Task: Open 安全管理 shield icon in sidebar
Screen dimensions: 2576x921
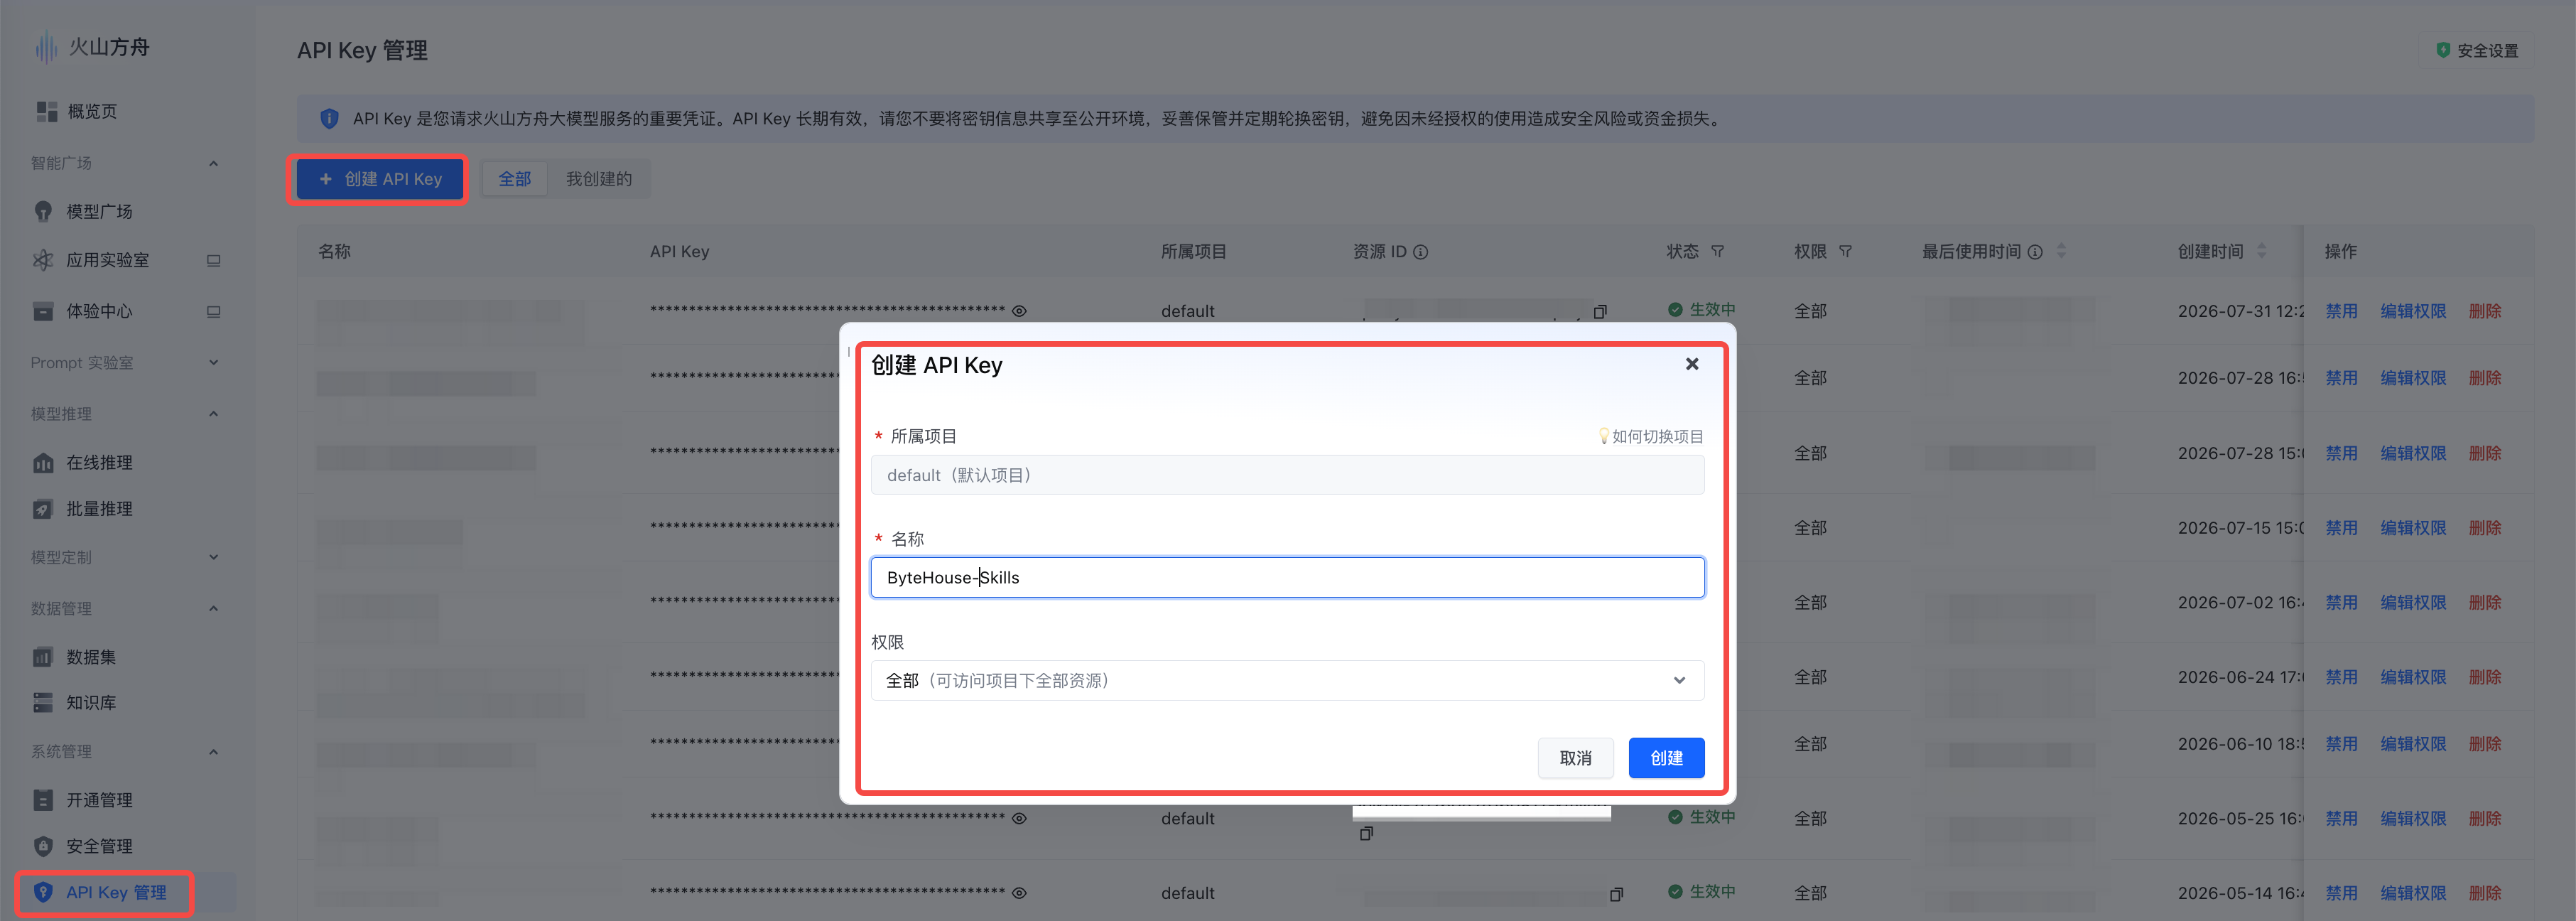Action: (43, 846)
